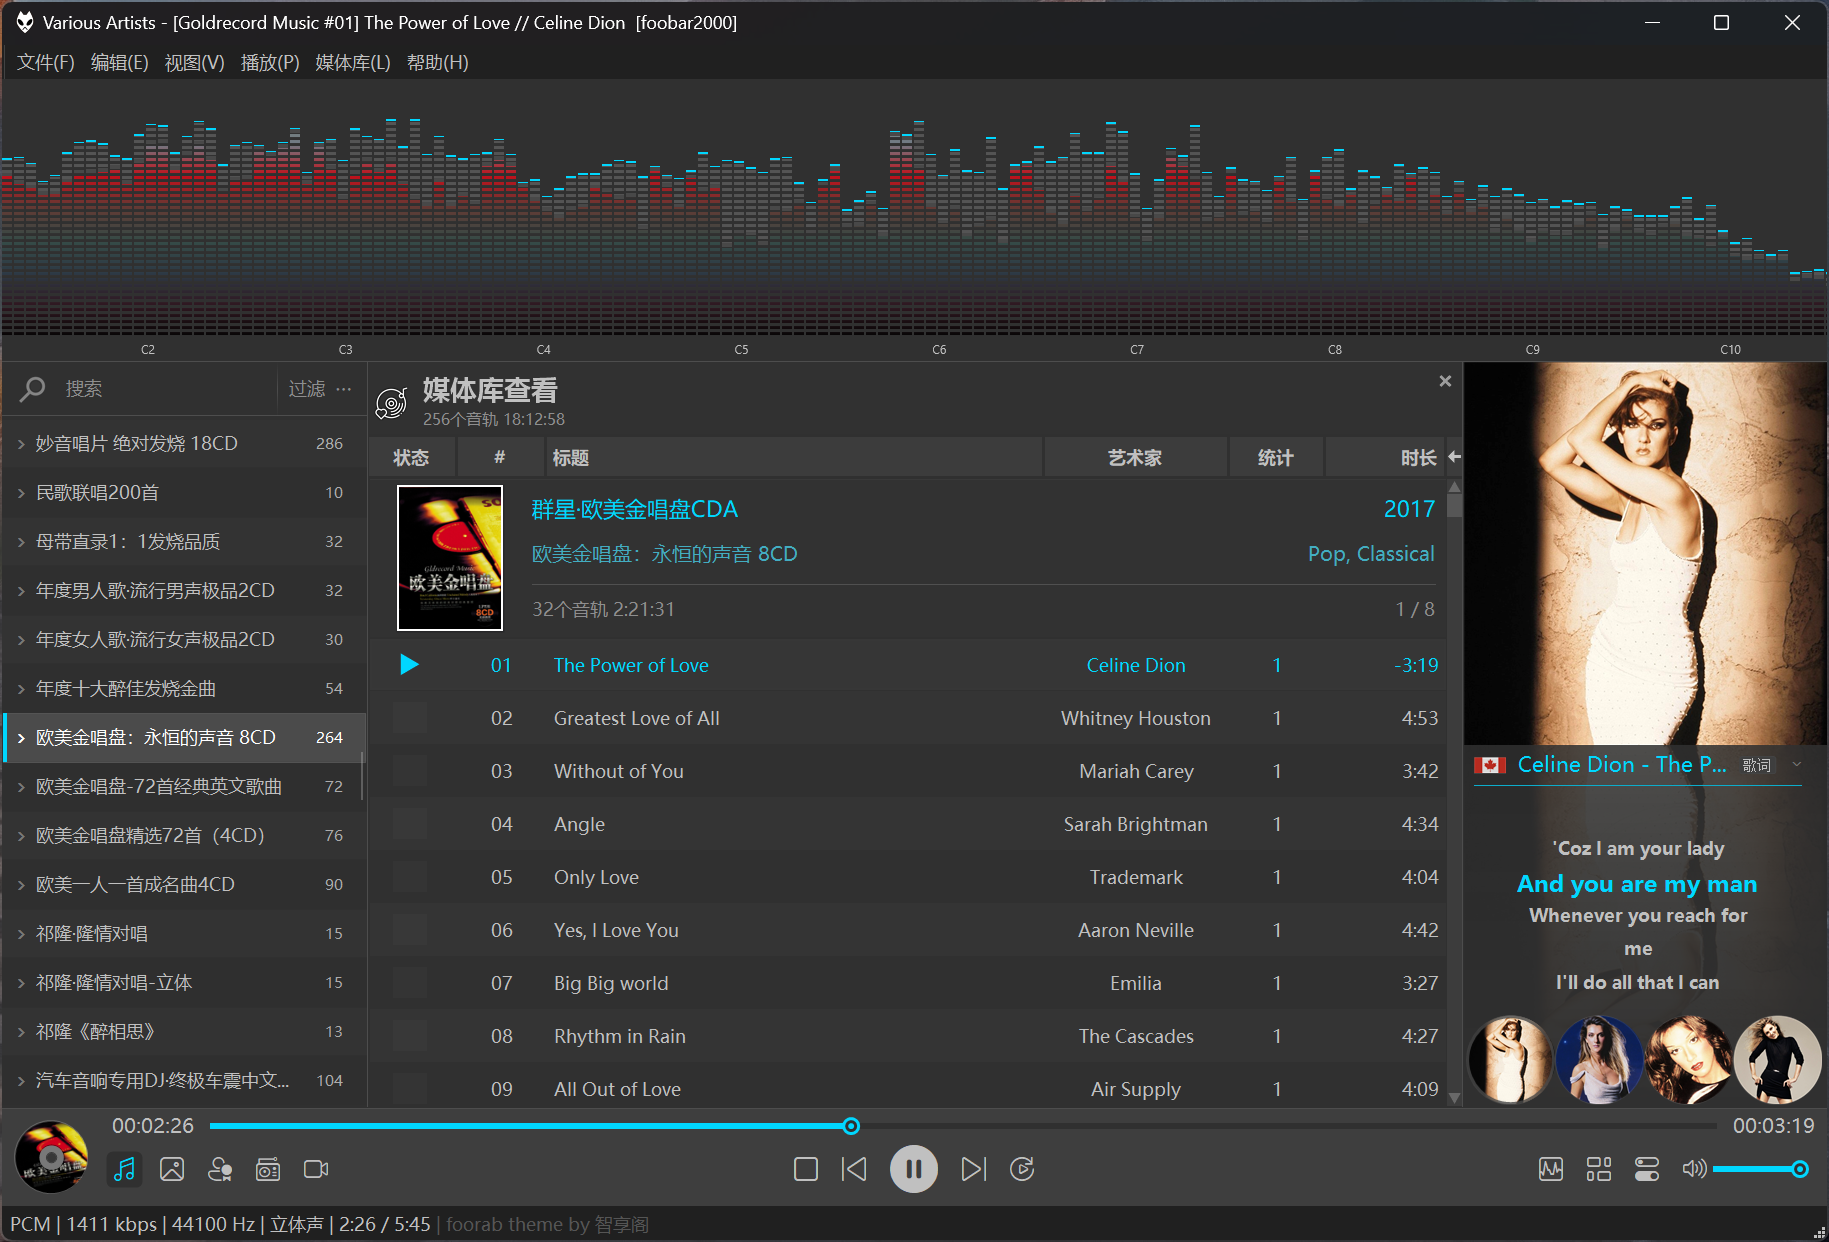Image resolution: width=1829 pixels, height=1242 pixels.
Task: Click the playlist vertical scrollbar down arrow
Action: click(1455, 1097)
